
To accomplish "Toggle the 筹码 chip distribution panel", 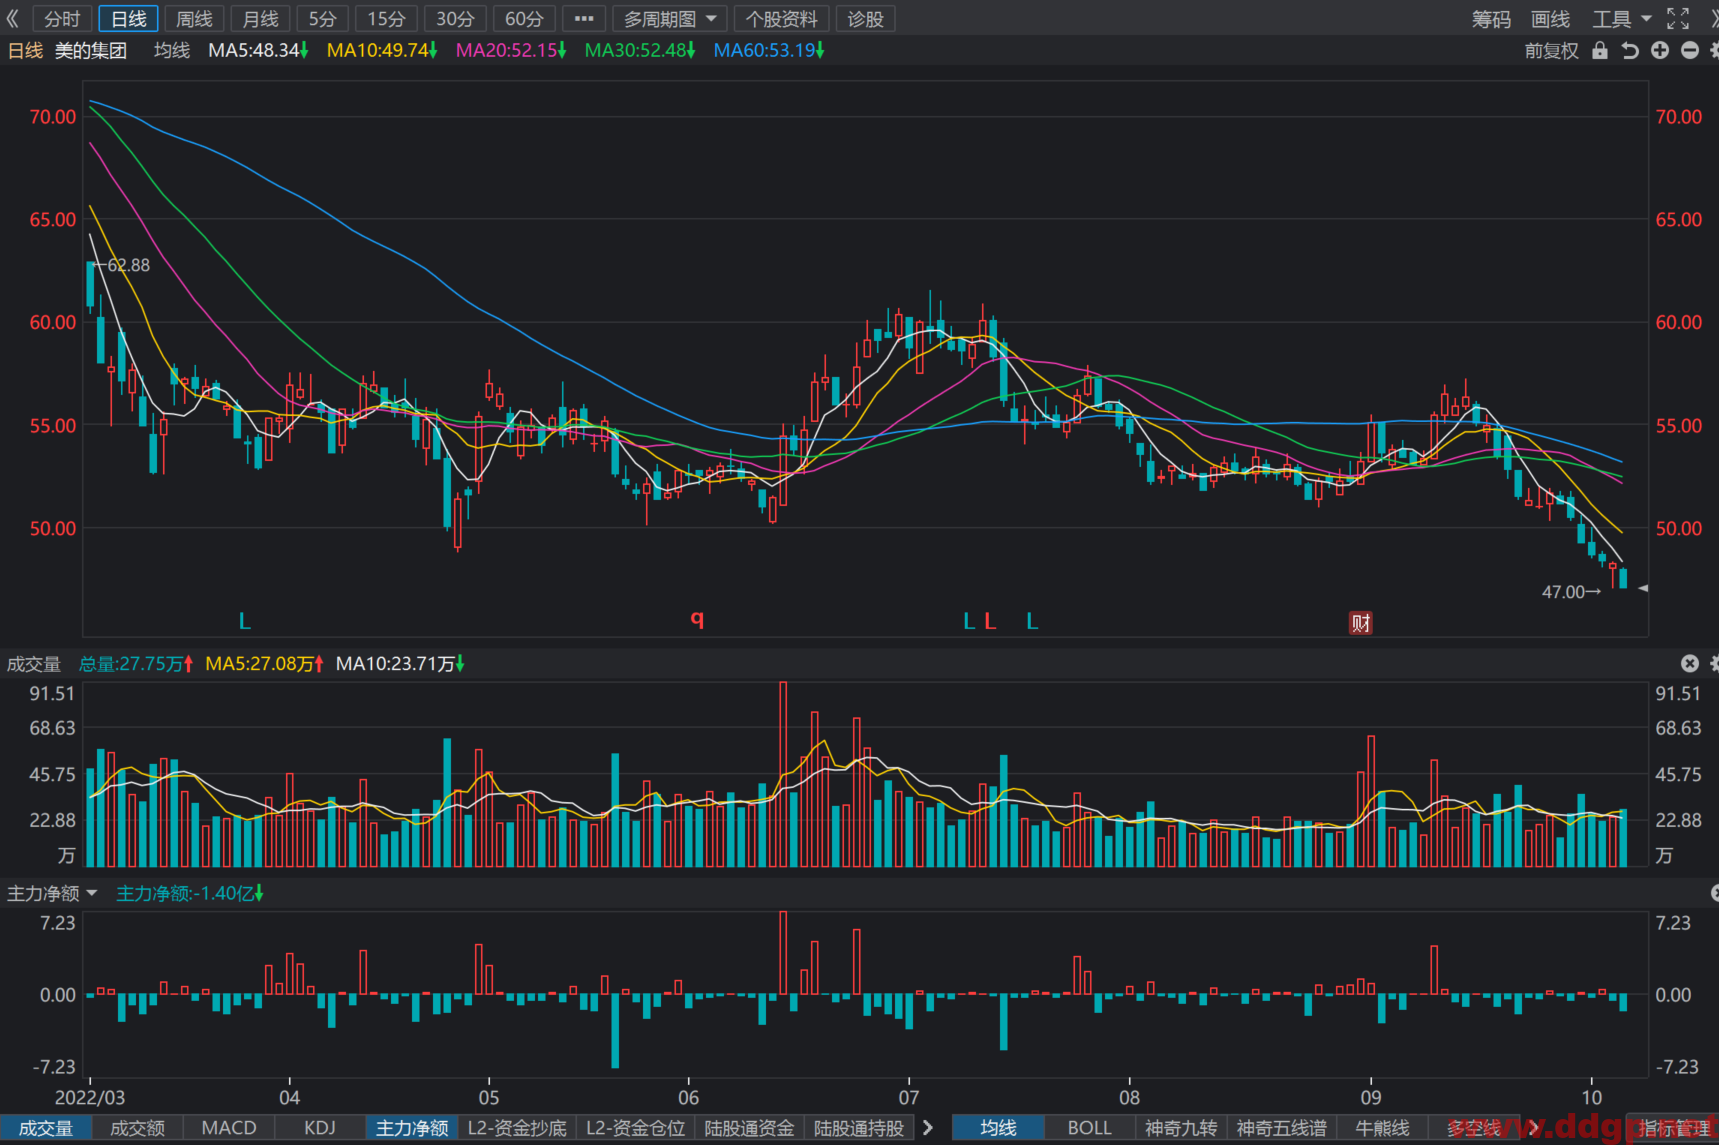I will (1491, 19).
